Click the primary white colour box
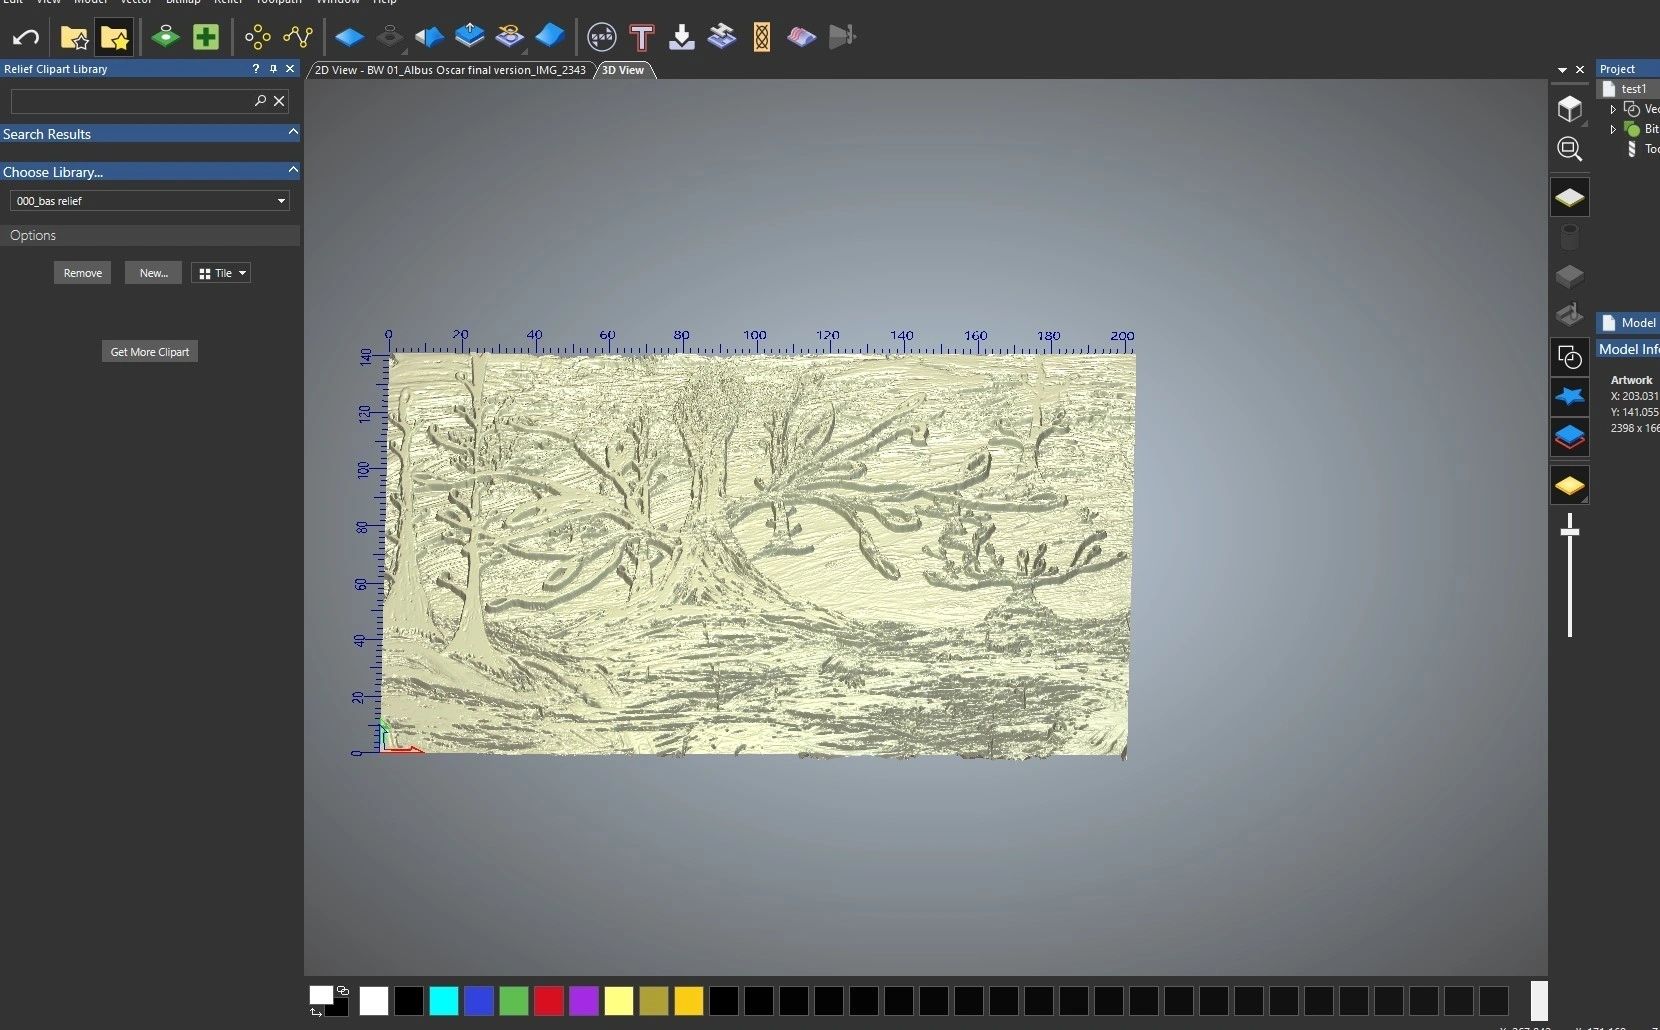The width and height of the screenshot is (1660, 1030). 321,995
